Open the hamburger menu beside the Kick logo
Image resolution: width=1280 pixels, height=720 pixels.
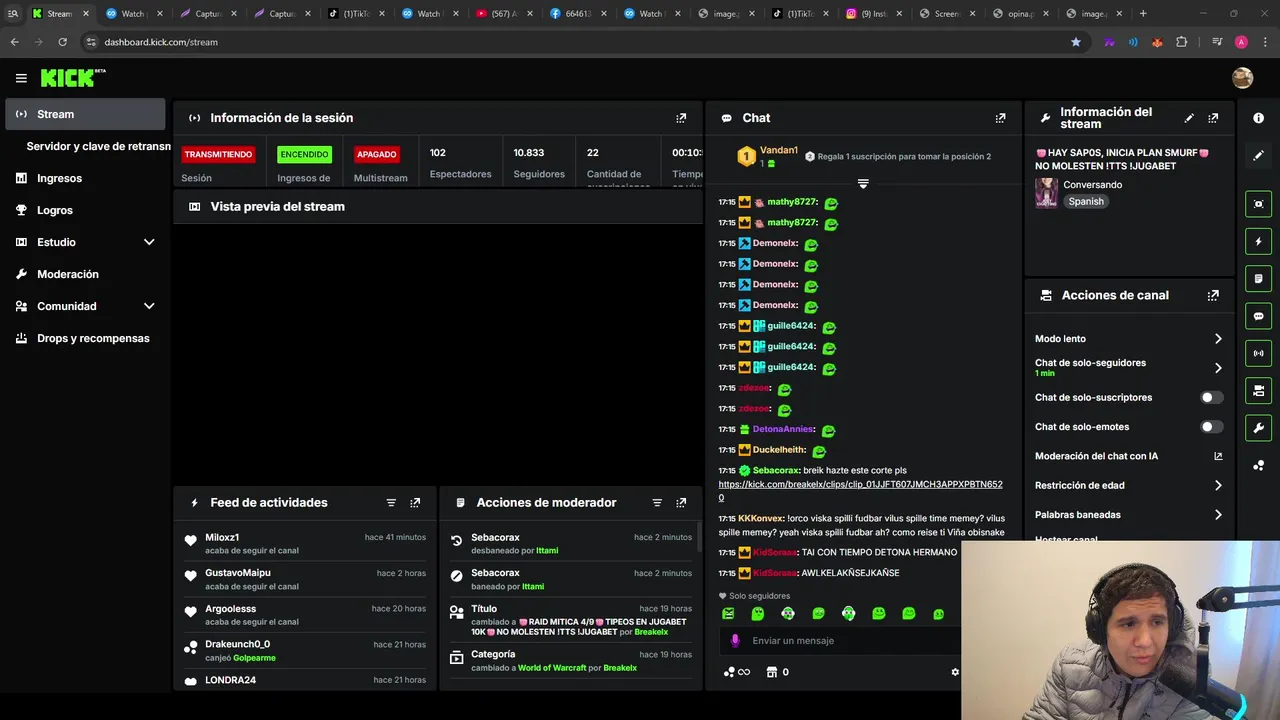[x=21, y=78]
